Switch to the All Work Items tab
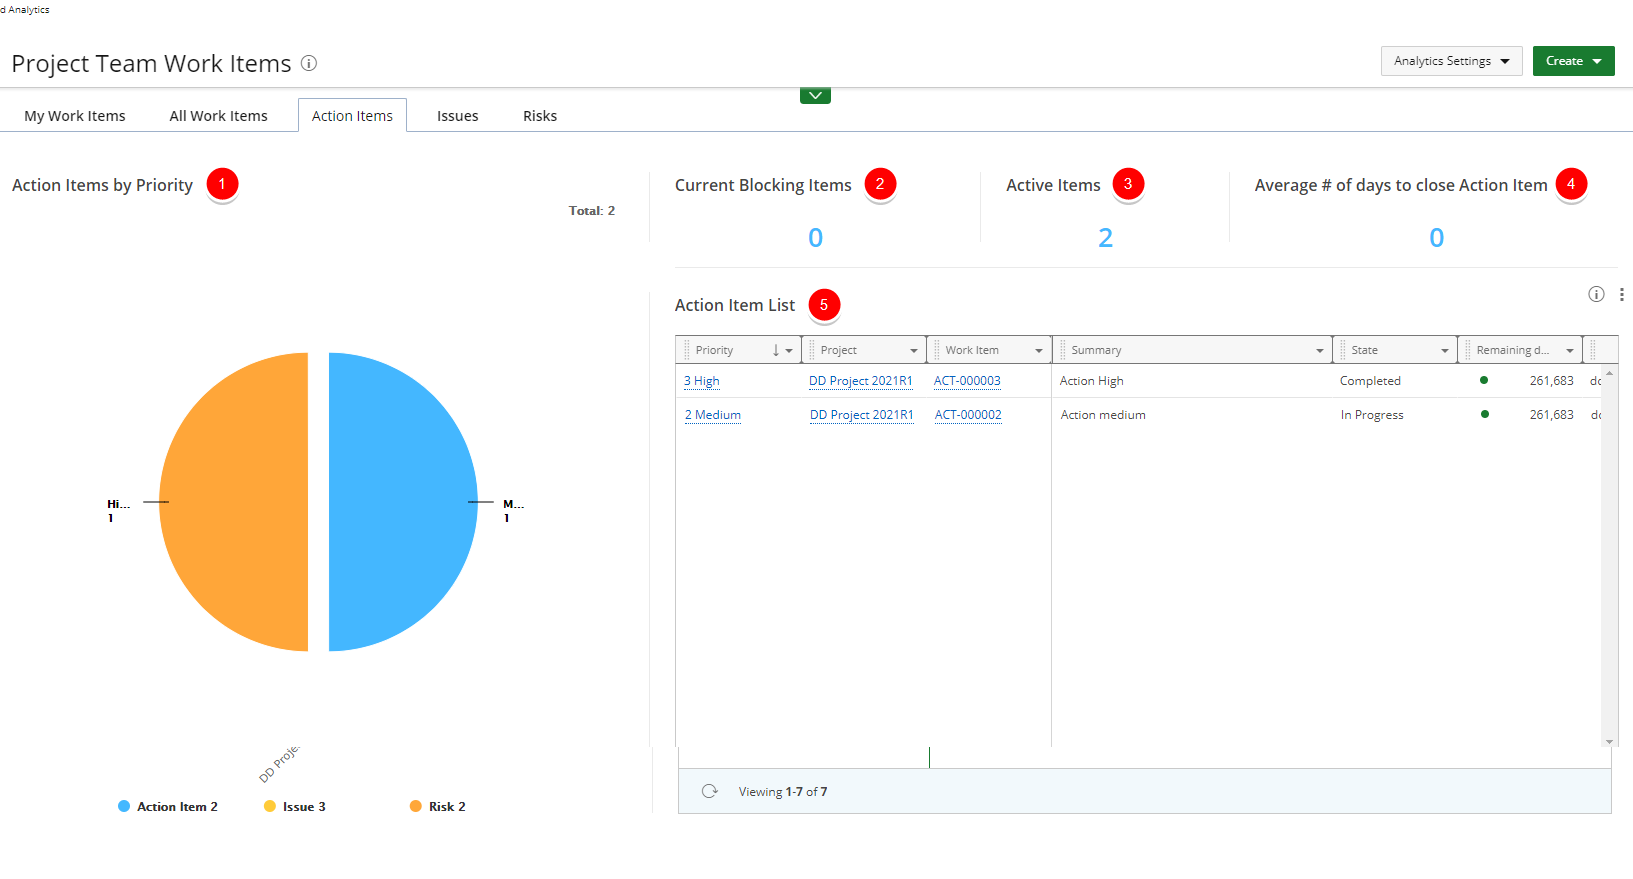Image resolution: width=1633 pixels, height=879 pixels. coord(218,116)
